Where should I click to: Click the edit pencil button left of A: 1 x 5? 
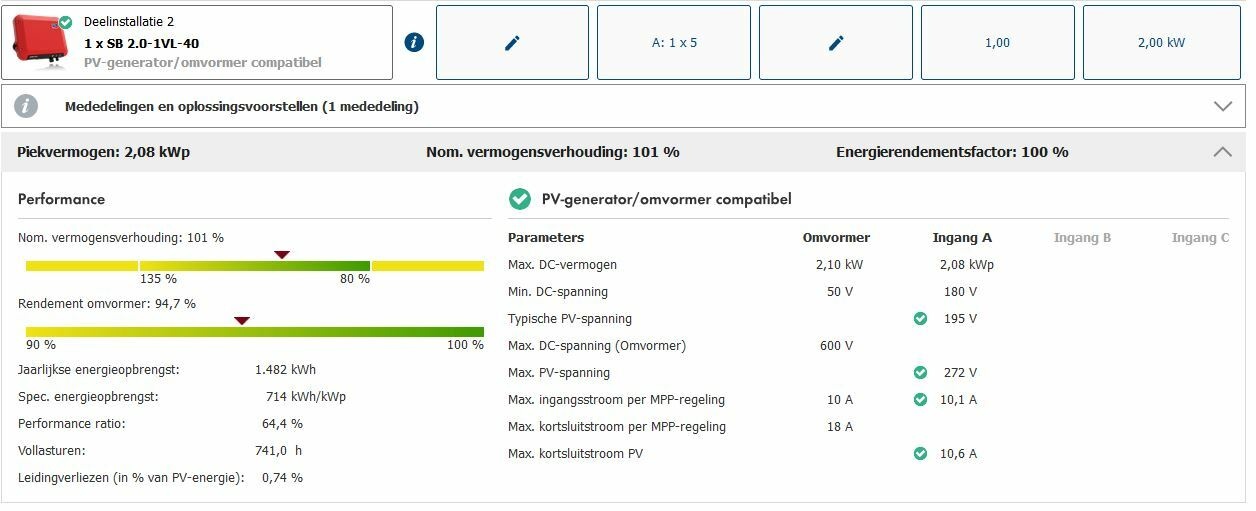(512, 43)
